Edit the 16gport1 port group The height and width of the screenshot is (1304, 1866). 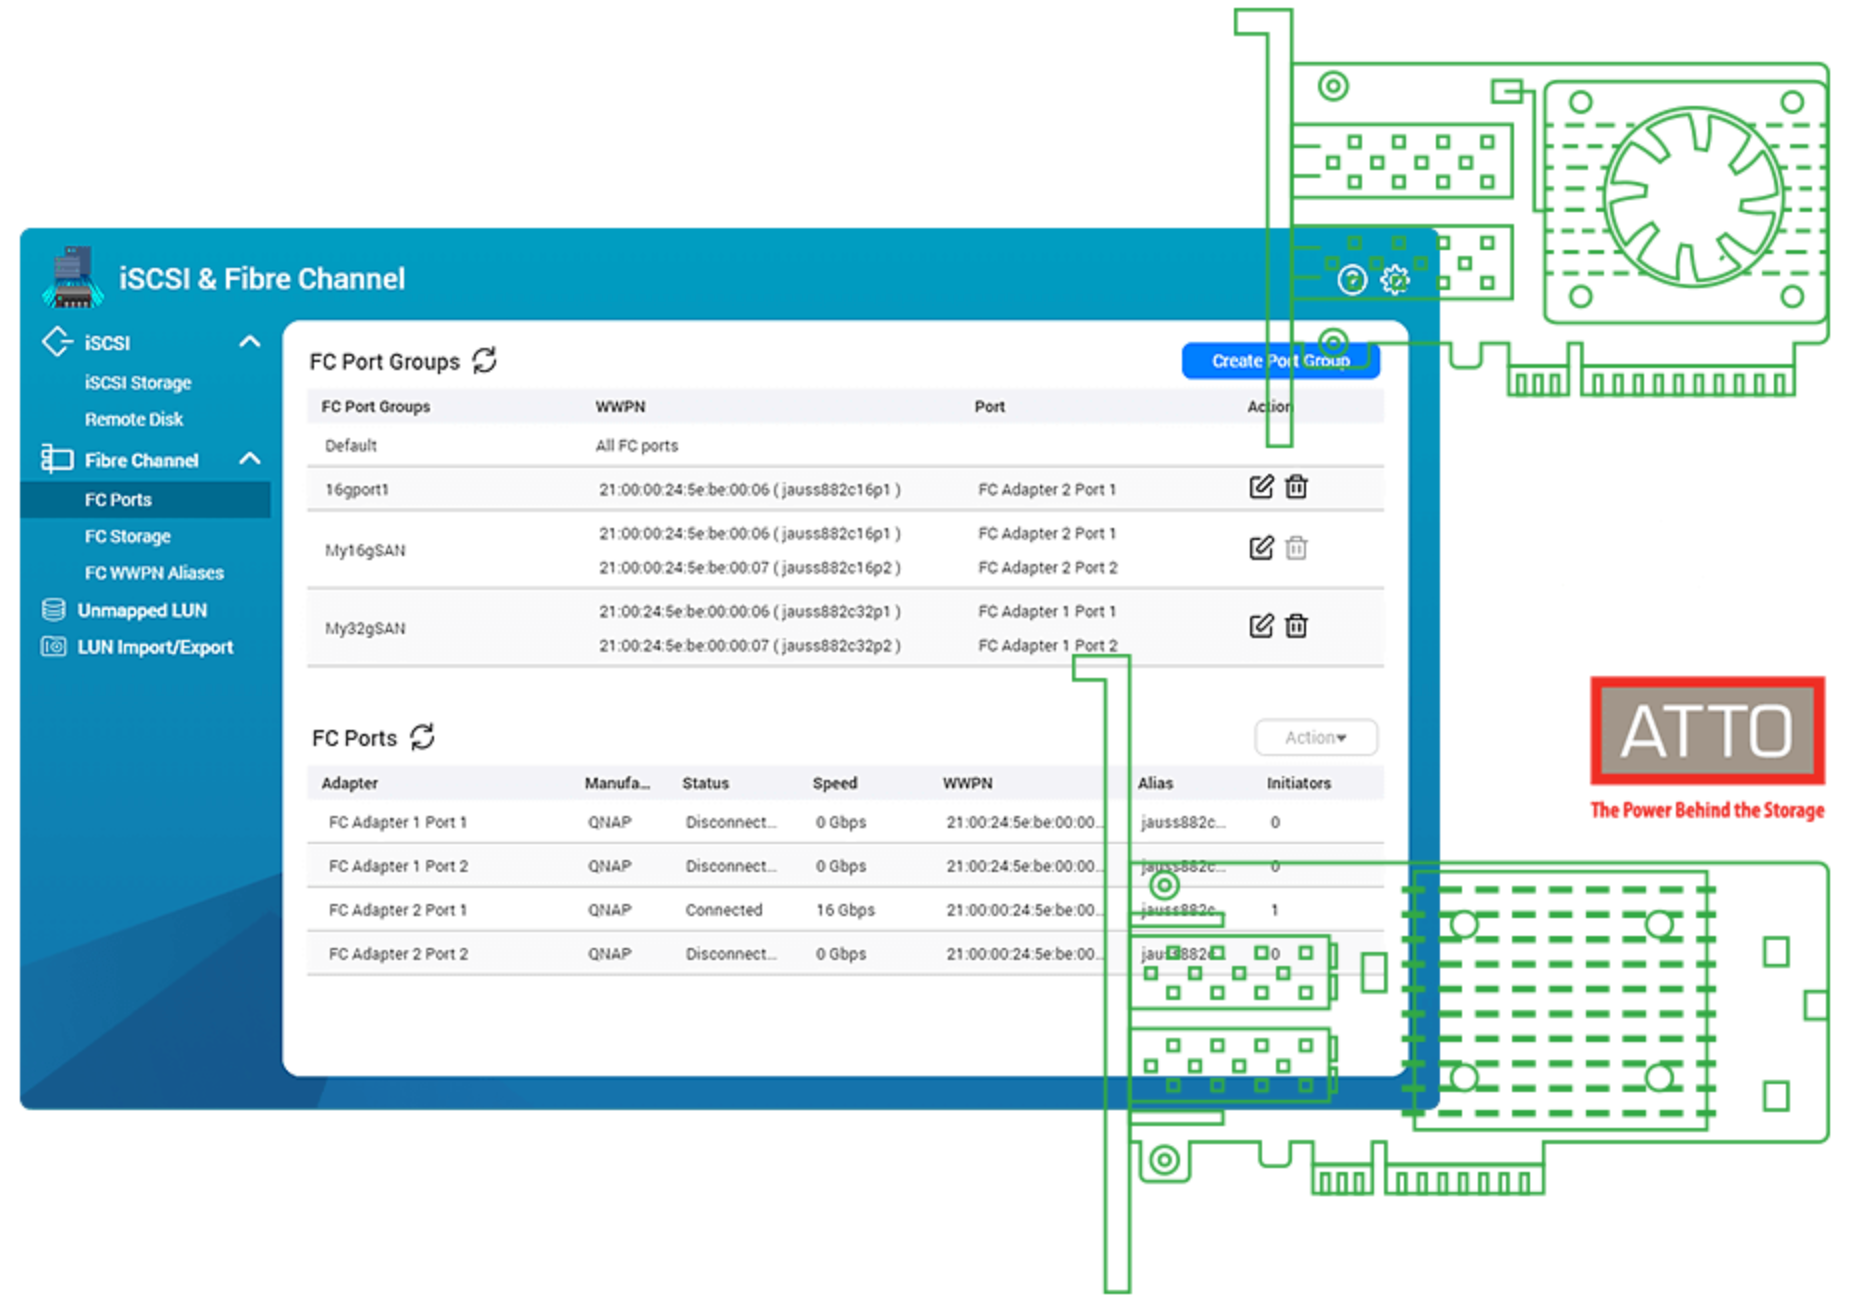click(1260, 487)
